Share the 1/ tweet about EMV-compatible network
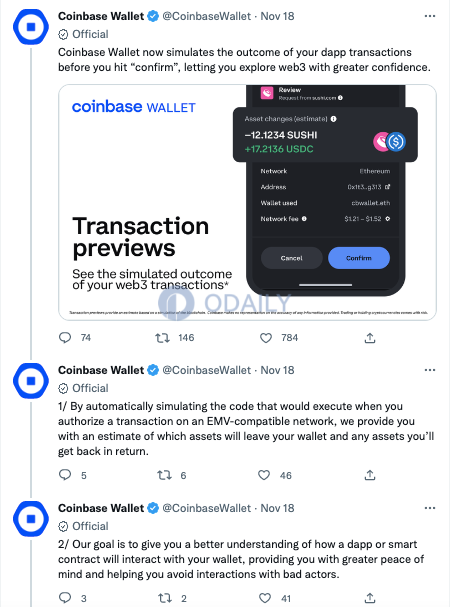This screenshot has width=450, height=607. pos(370,475)
